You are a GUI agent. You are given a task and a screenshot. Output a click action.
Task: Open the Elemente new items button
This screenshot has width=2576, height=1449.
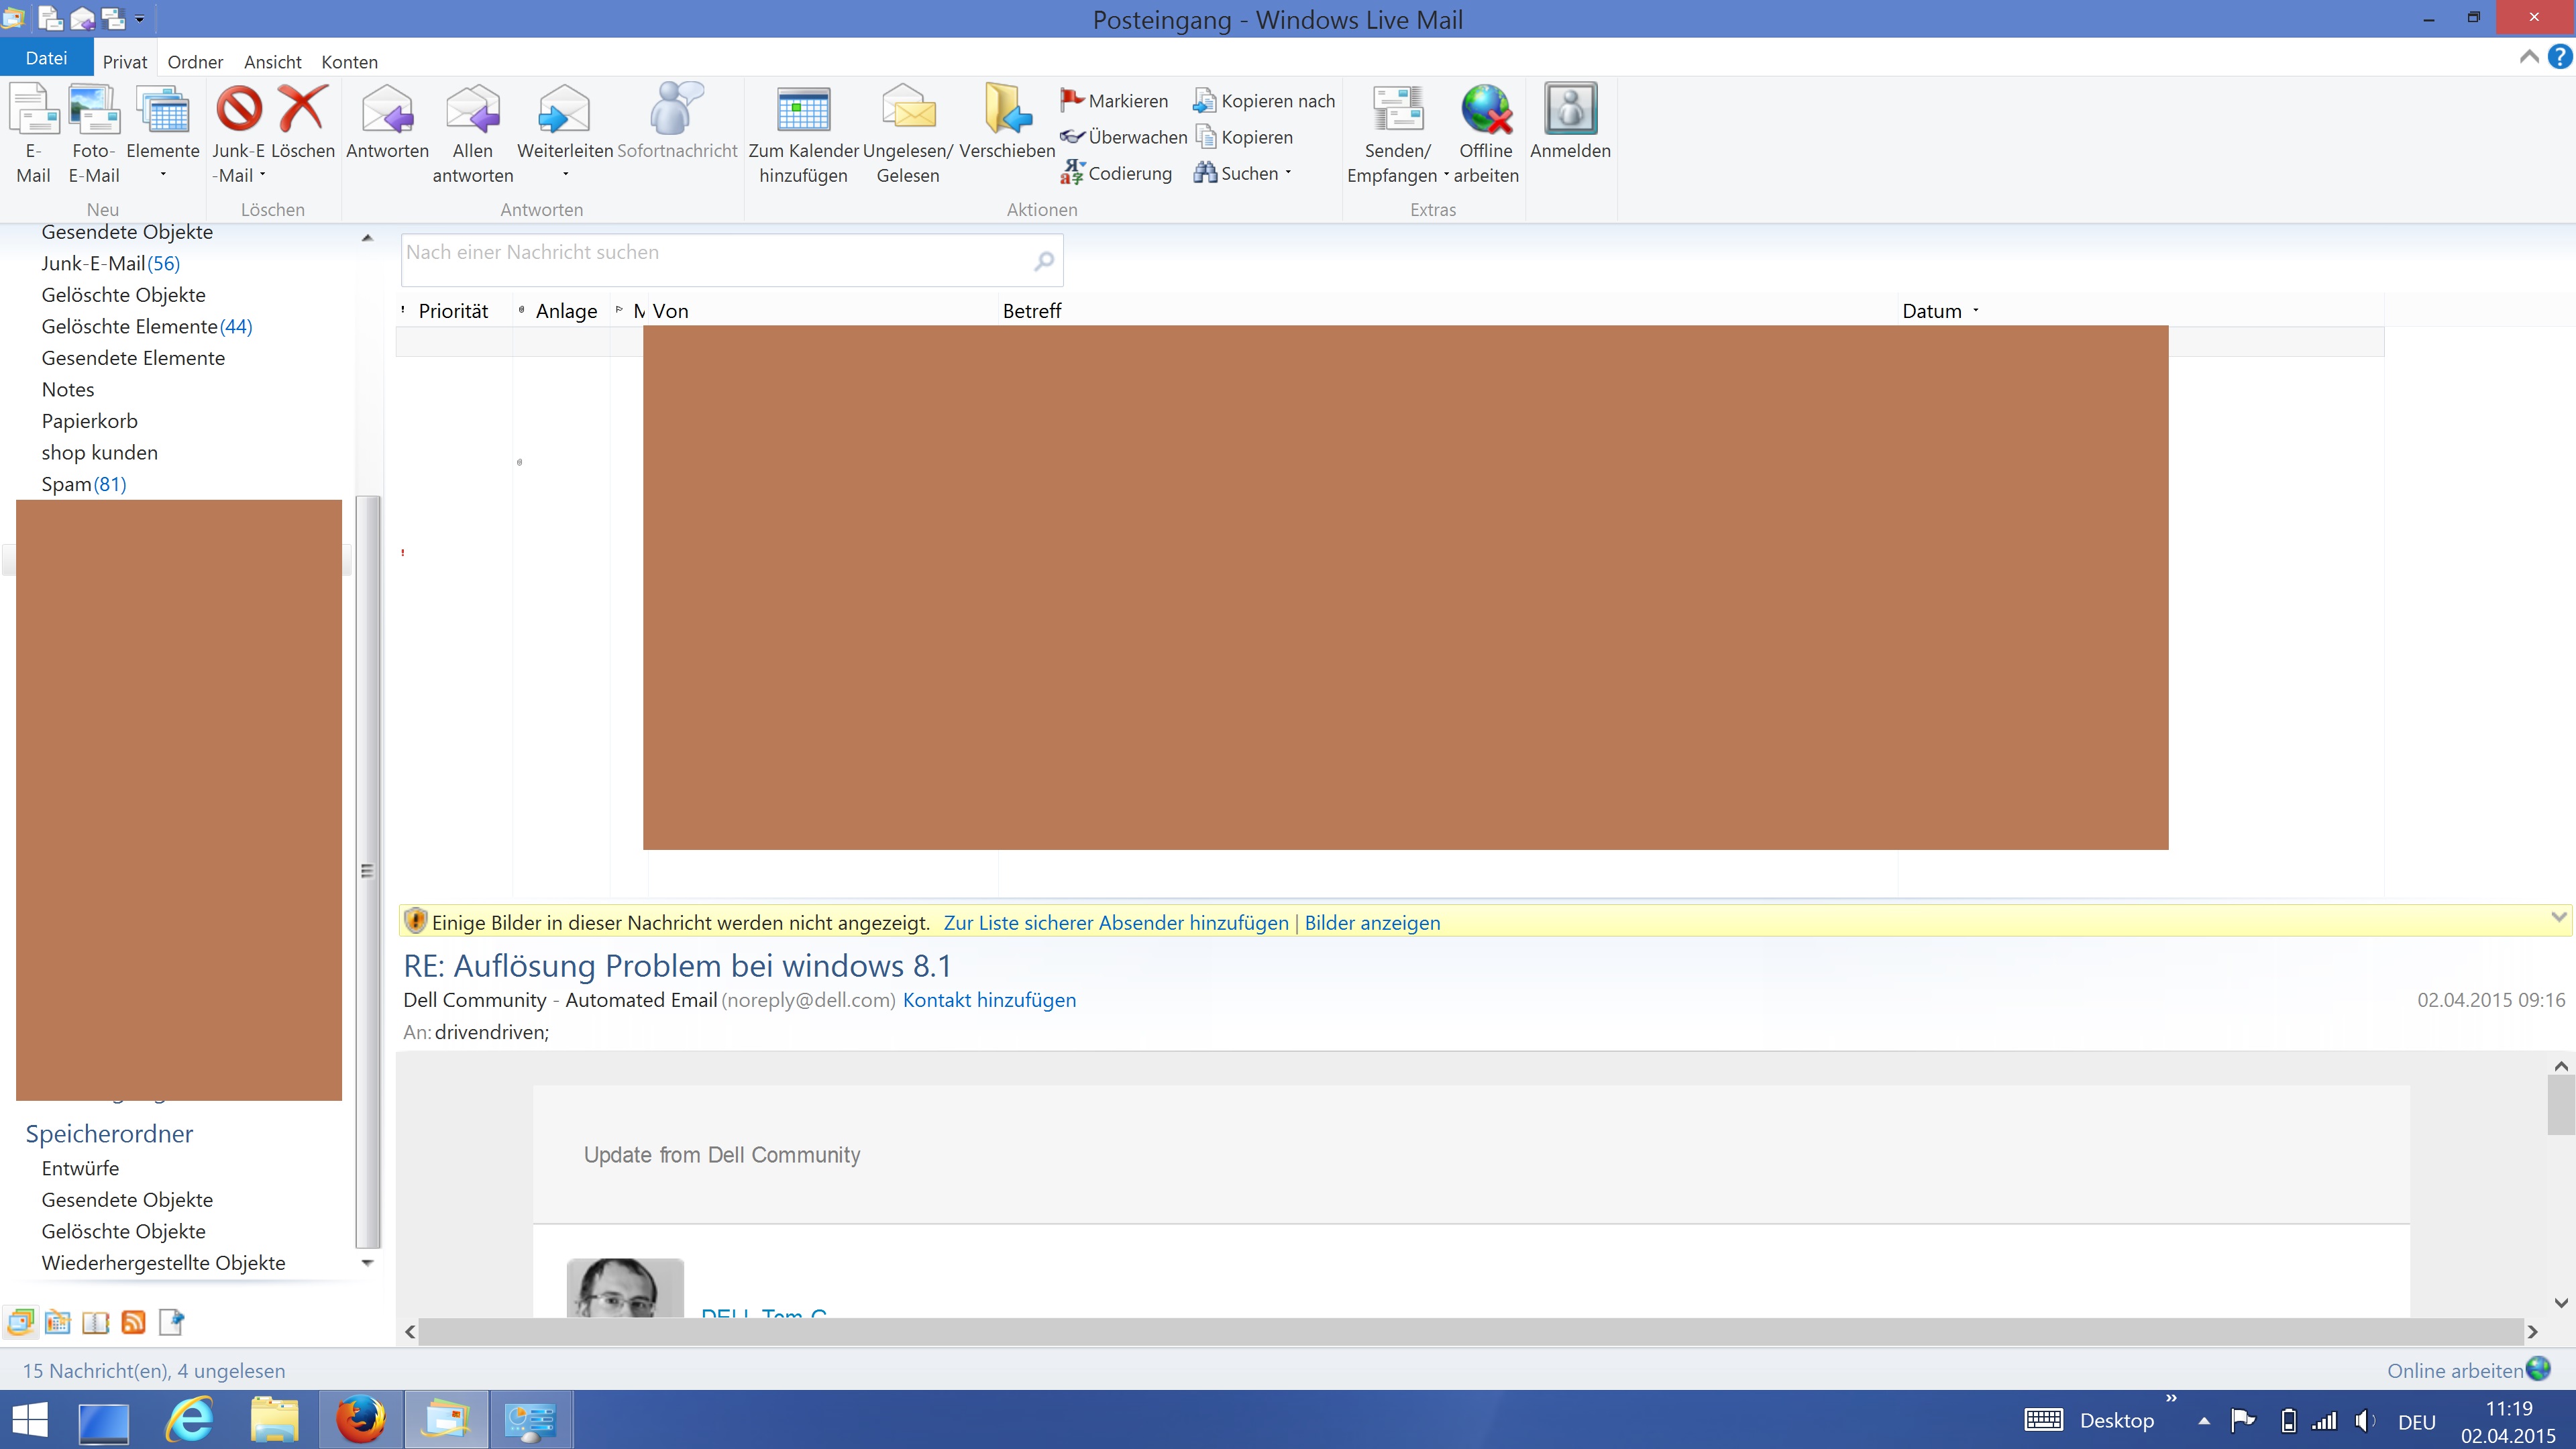click(x=163, y=134)
